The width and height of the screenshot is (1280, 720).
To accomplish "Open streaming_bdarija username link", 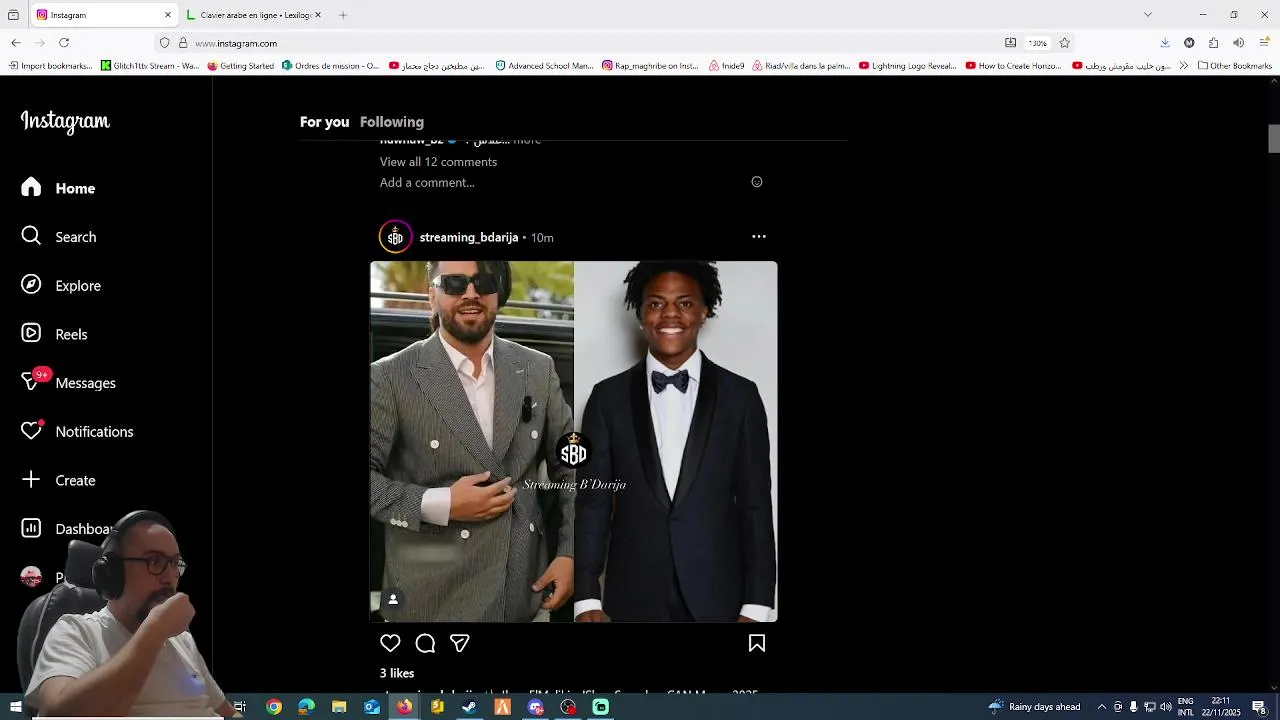I will pos(469,237).
